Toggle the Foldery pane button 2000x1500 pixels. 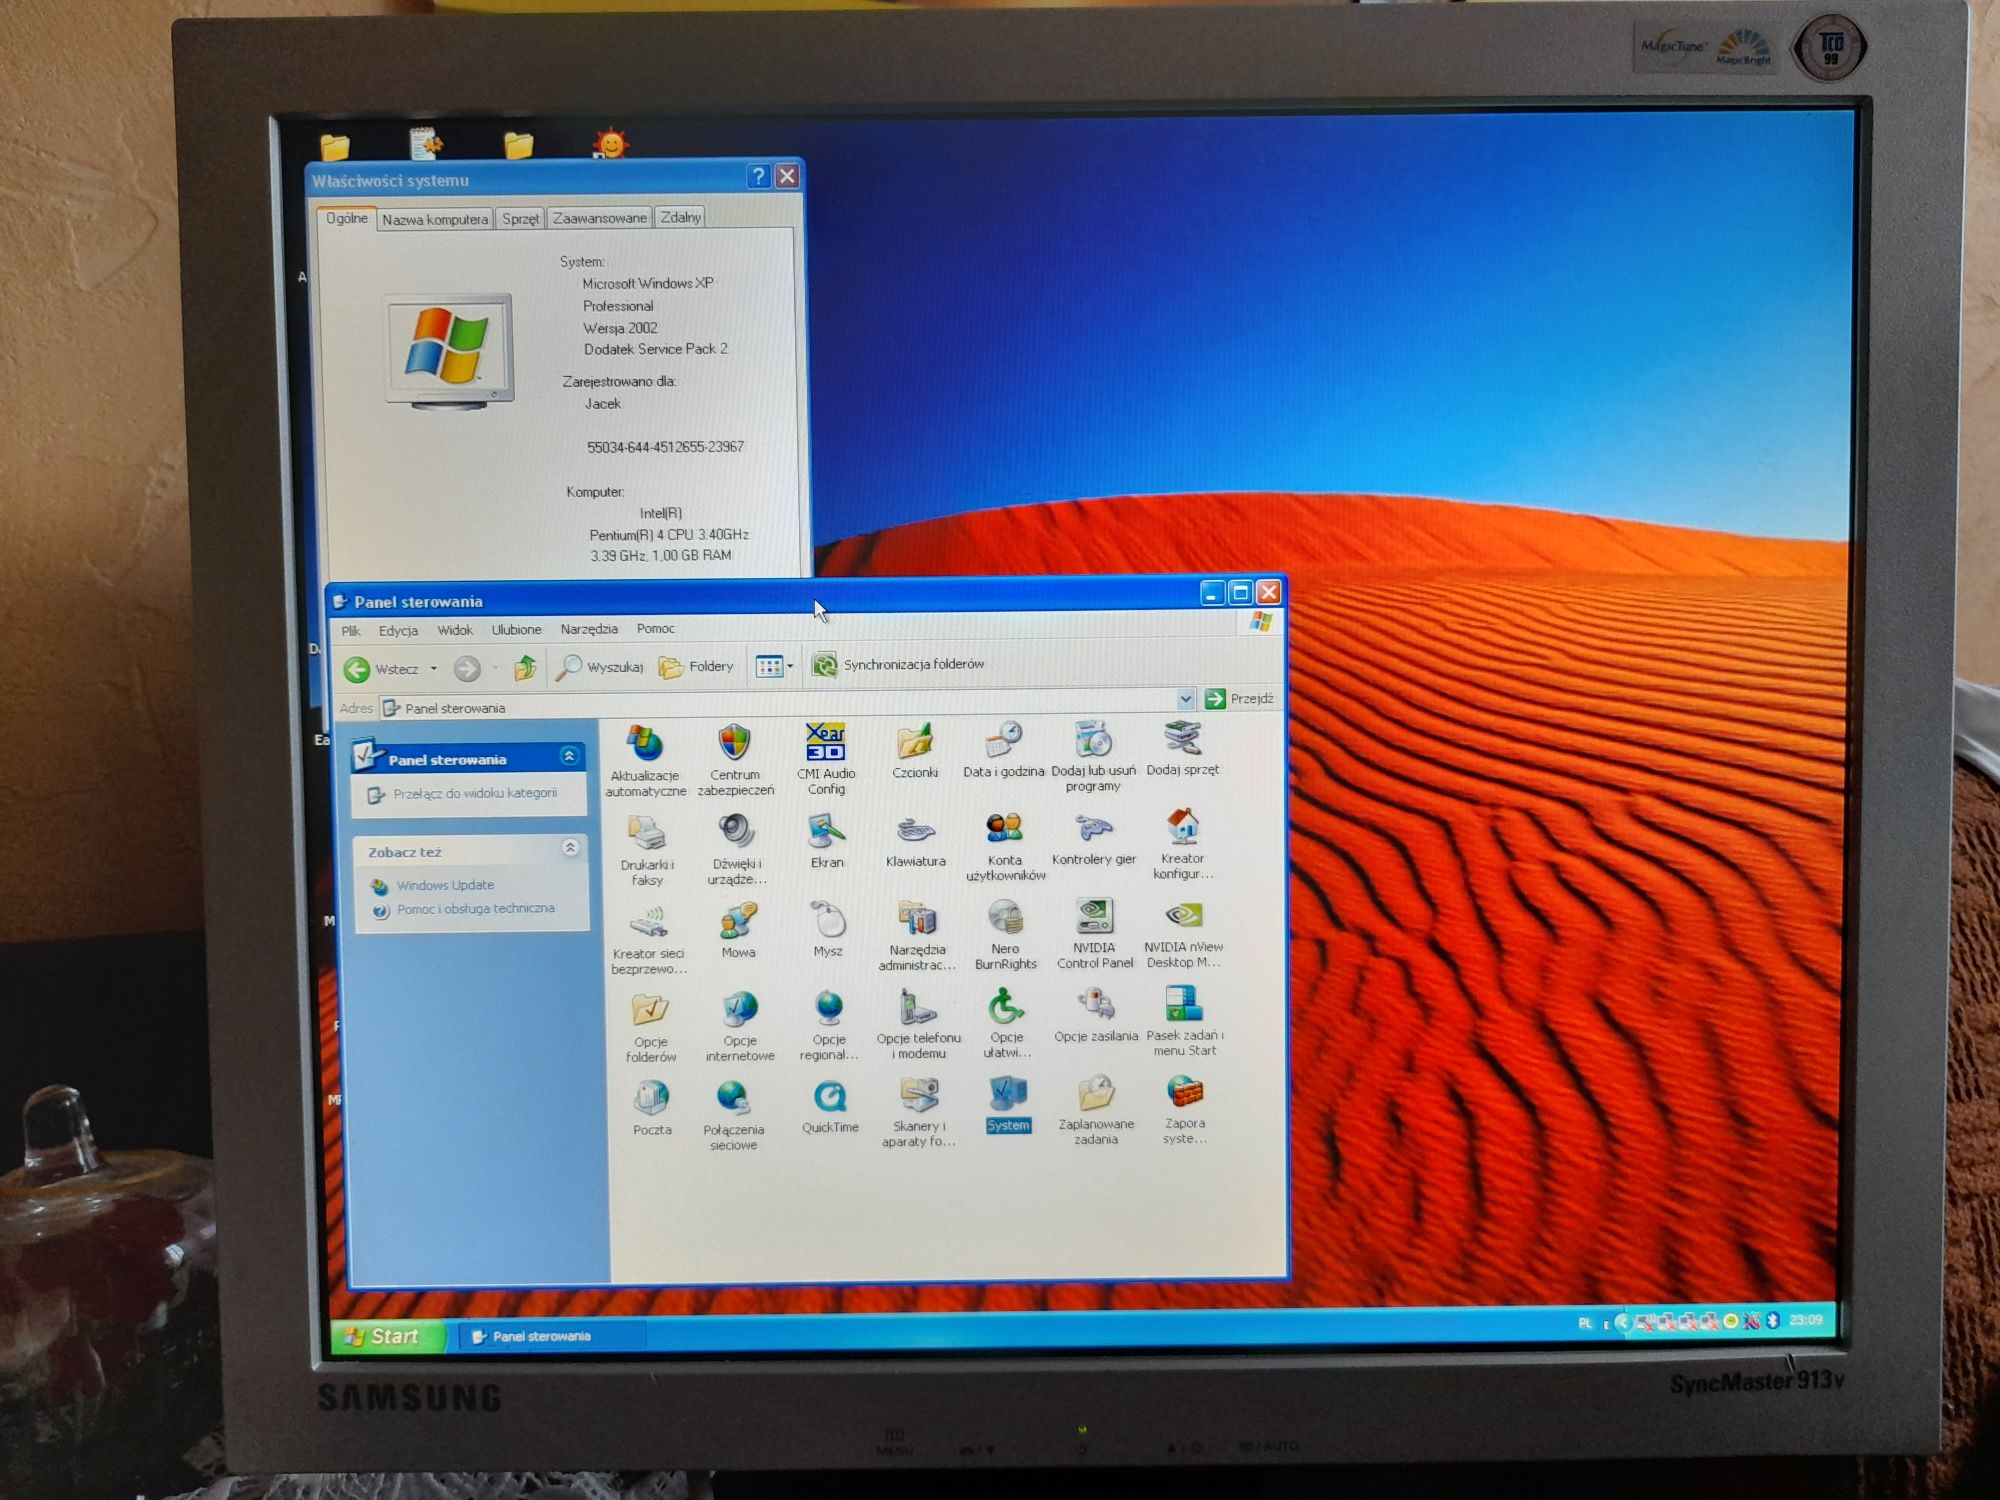tap(696, 666)
